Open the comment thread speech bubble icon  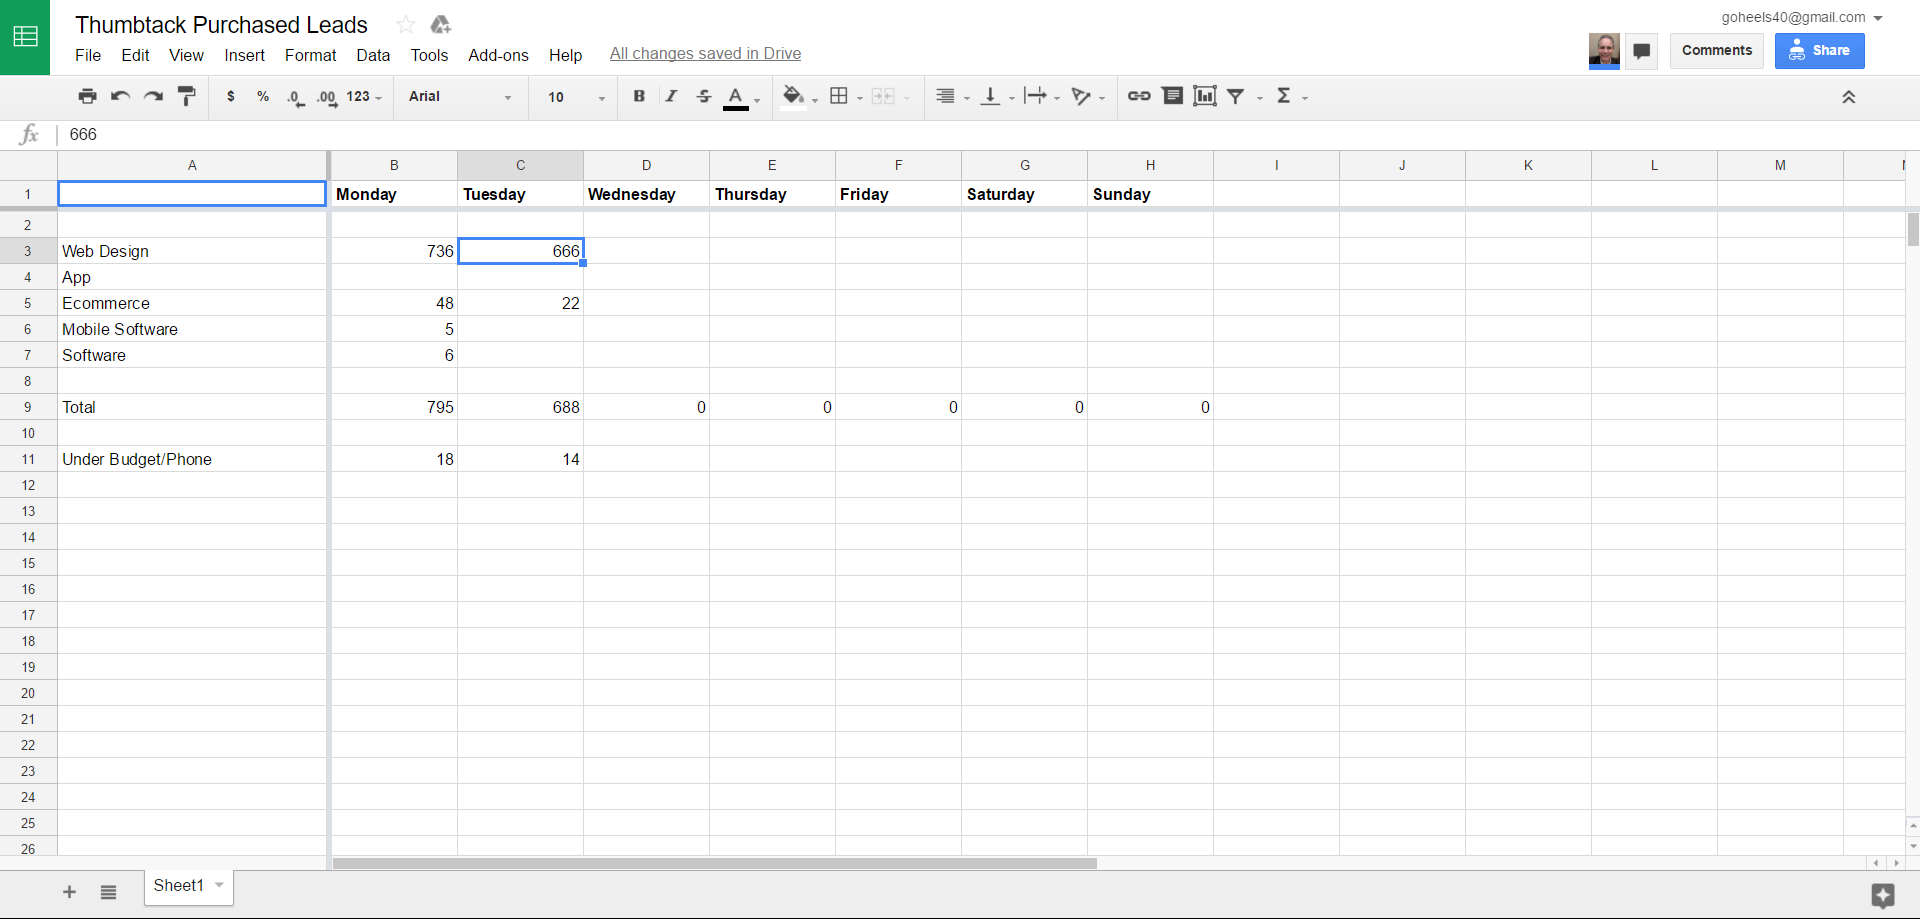pos(1641,51)
